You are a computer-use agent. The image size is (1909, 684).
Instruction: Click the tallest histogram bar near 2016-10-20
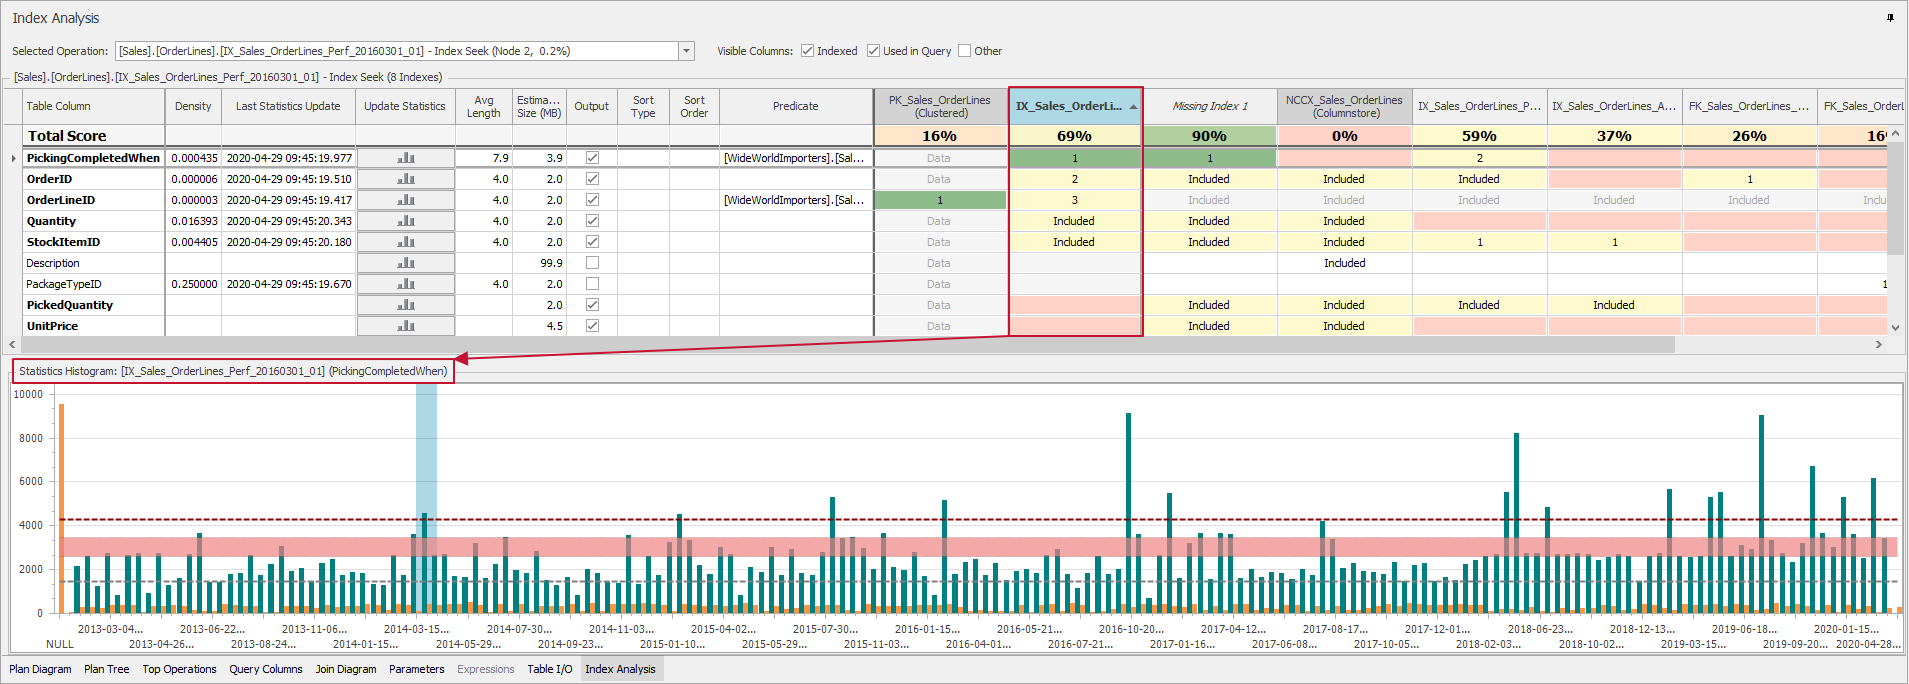pos(1129,513)
